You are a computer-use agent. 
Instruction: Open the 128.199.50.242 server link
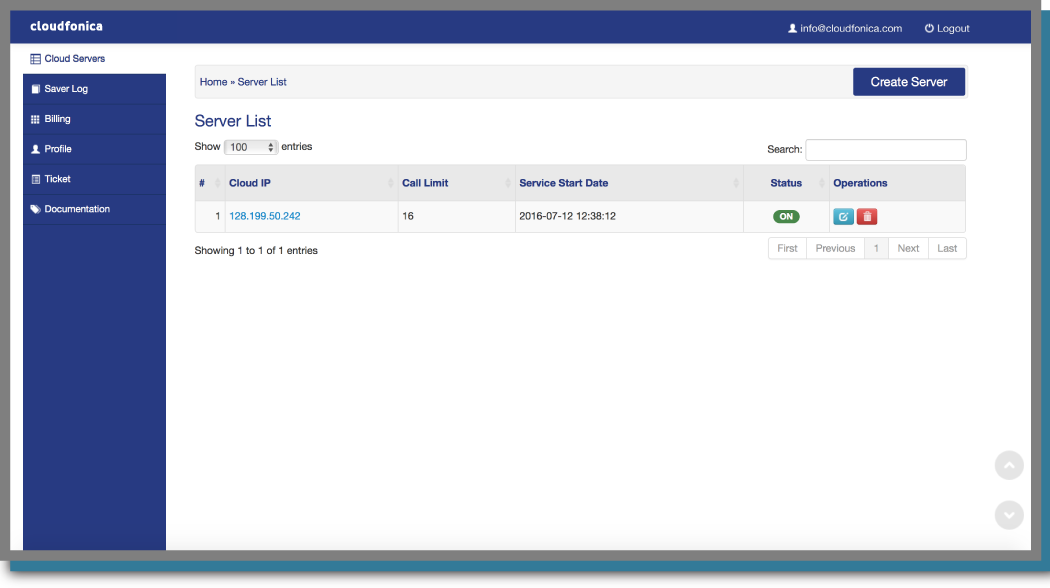click(x=265, y=216)
